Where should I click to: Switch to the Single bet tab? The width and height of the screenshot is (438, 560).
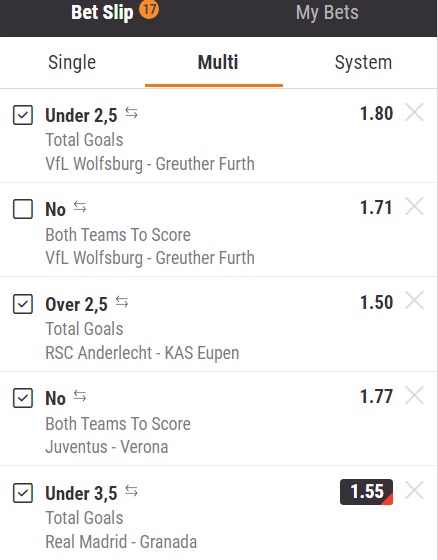72,62
